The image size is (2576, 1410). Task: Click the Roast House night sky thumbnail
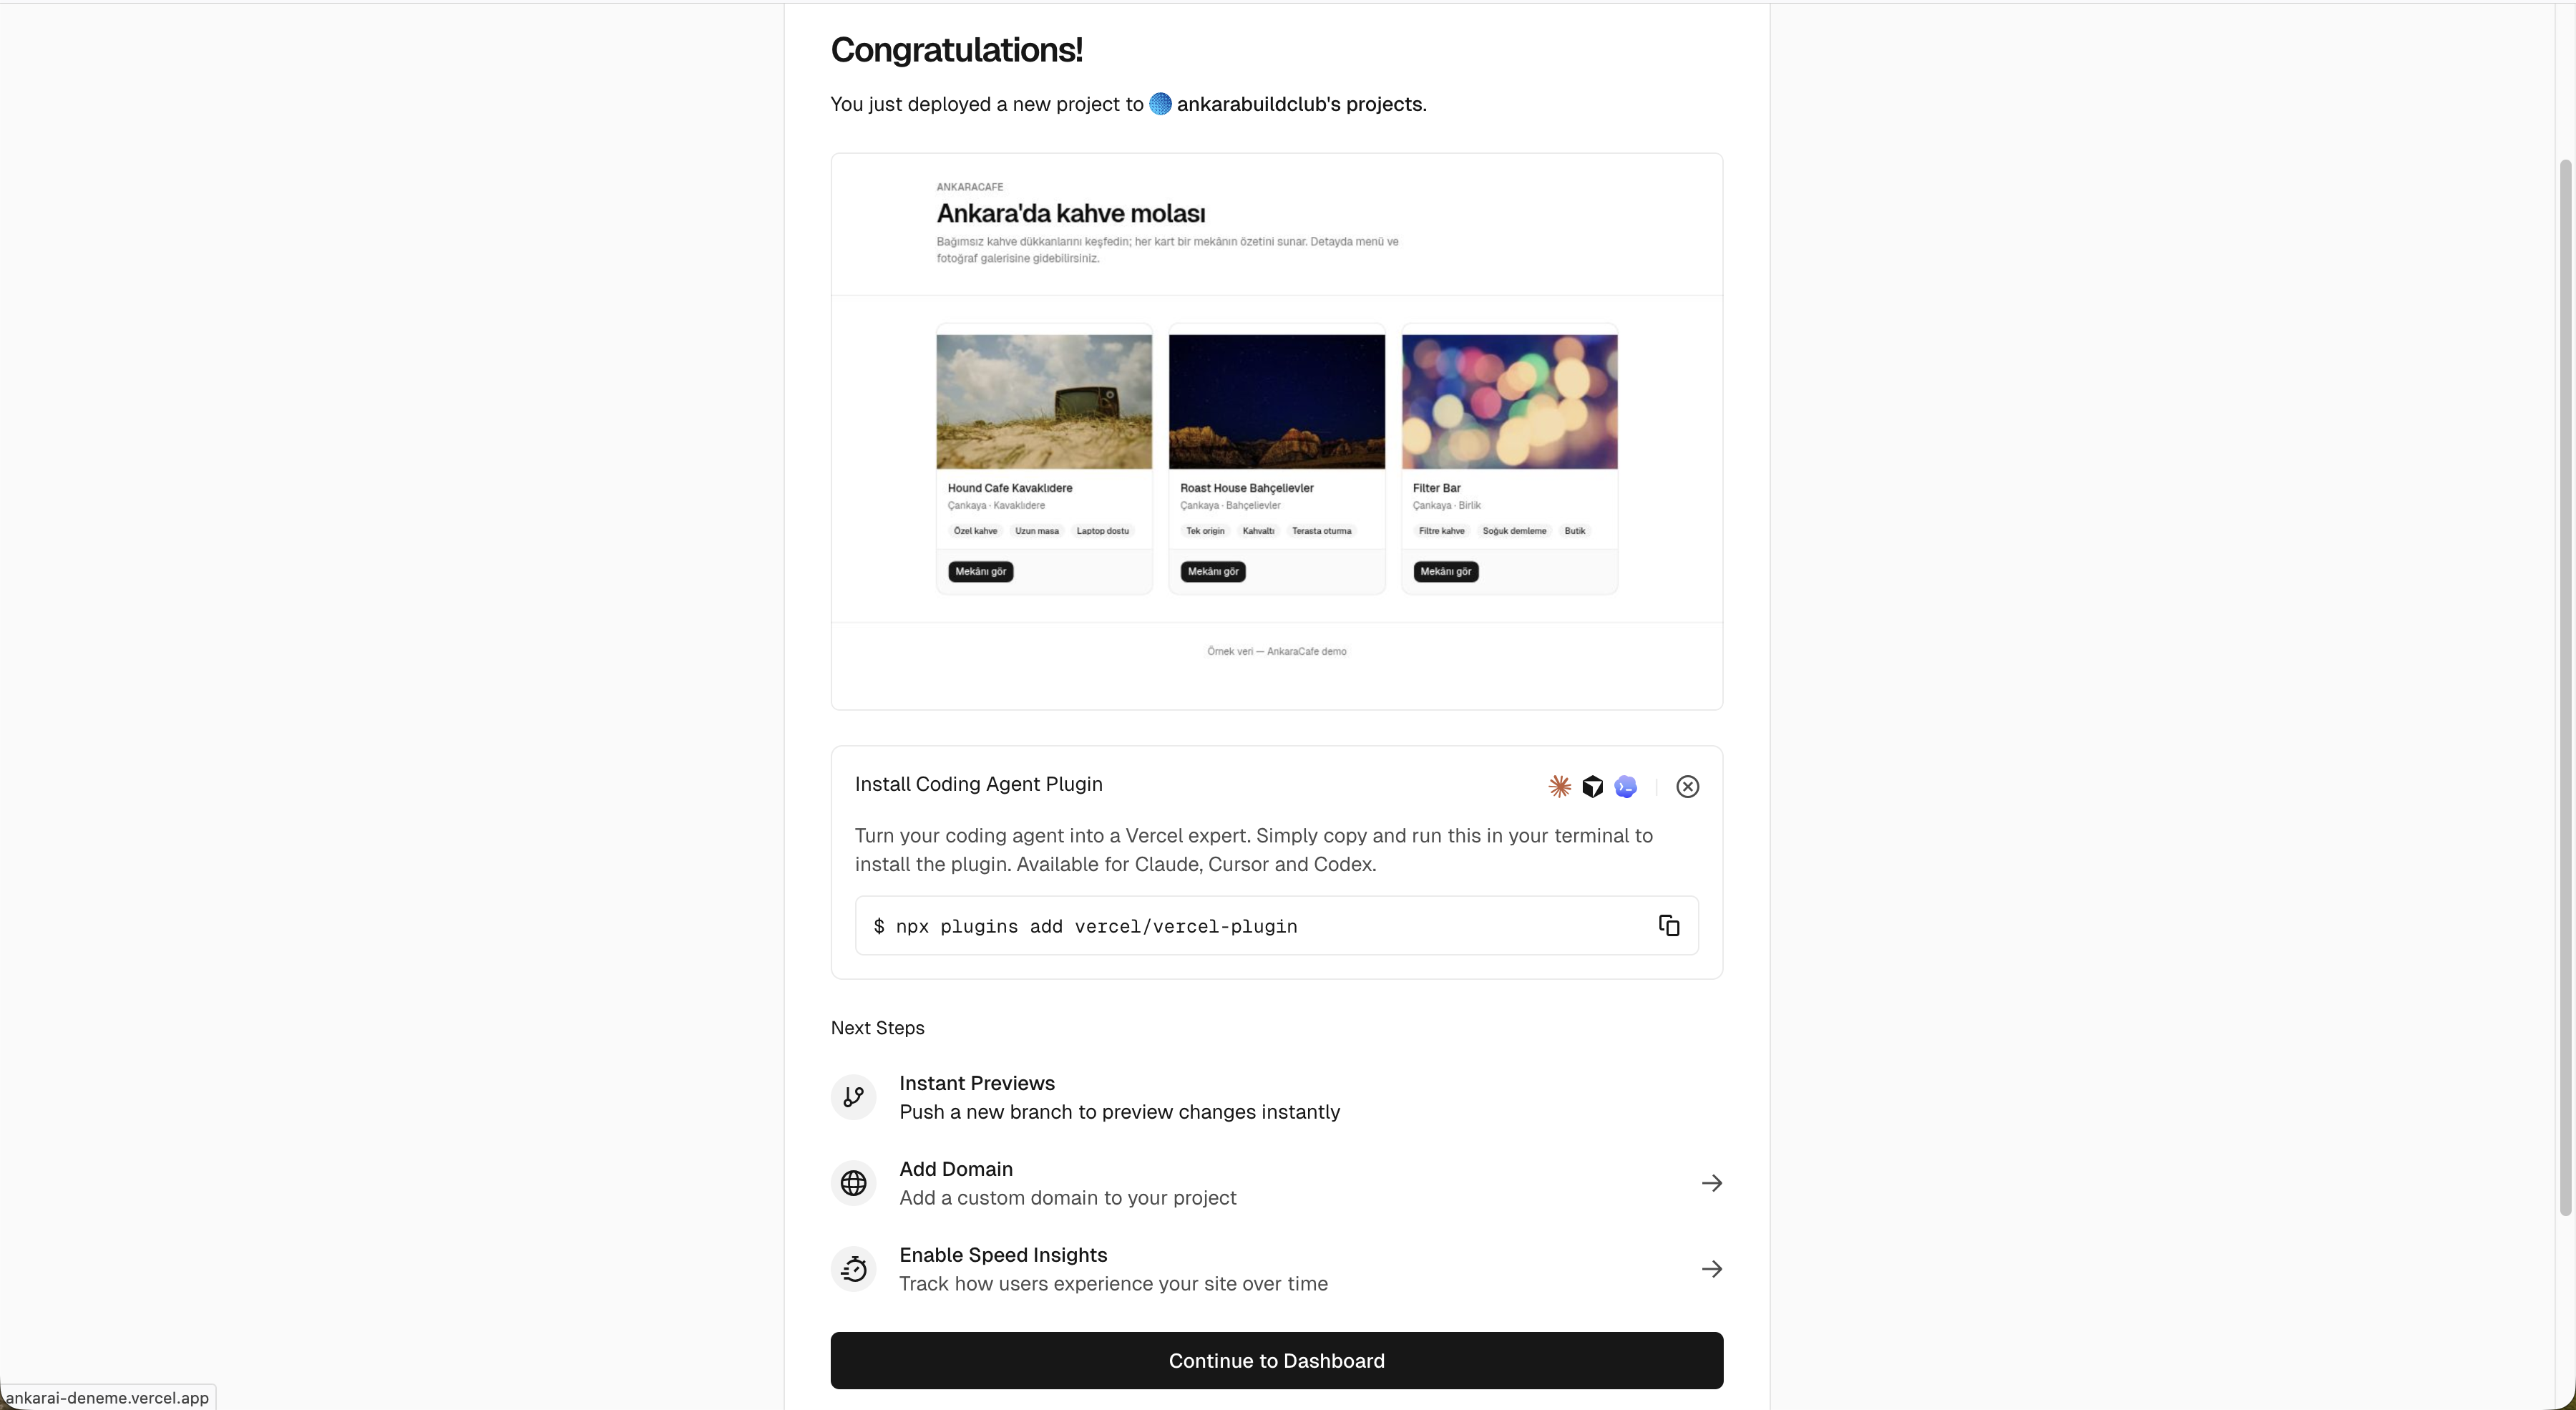pyautogui.click(x=1276, y=400)
